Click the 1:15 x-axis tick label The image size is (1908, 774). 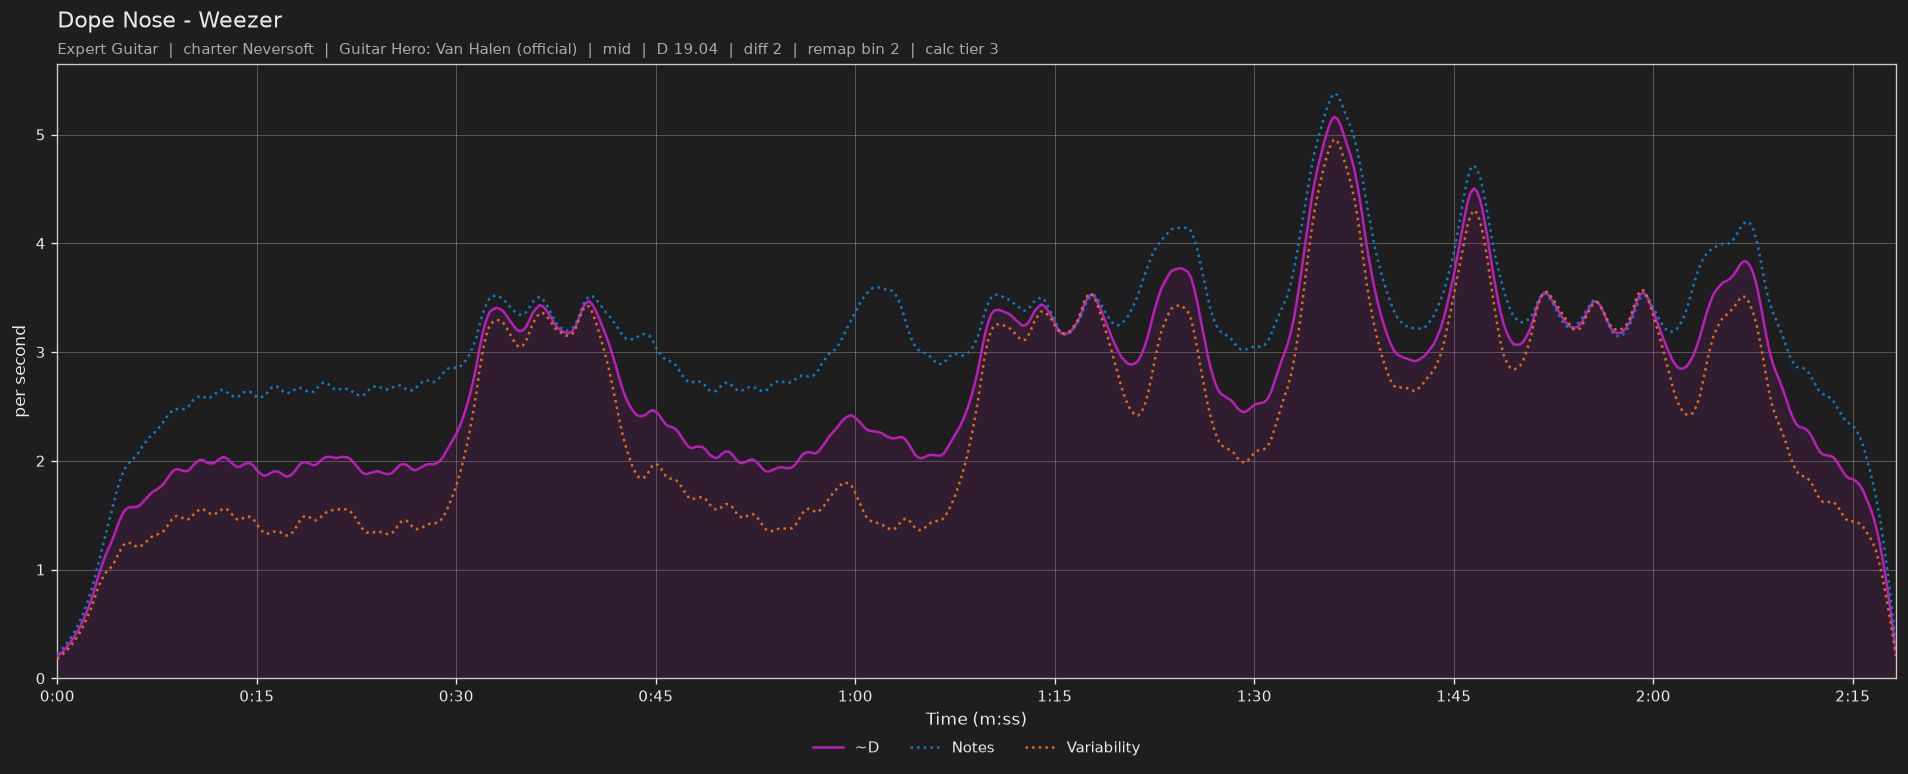(x=1055, y=697)
